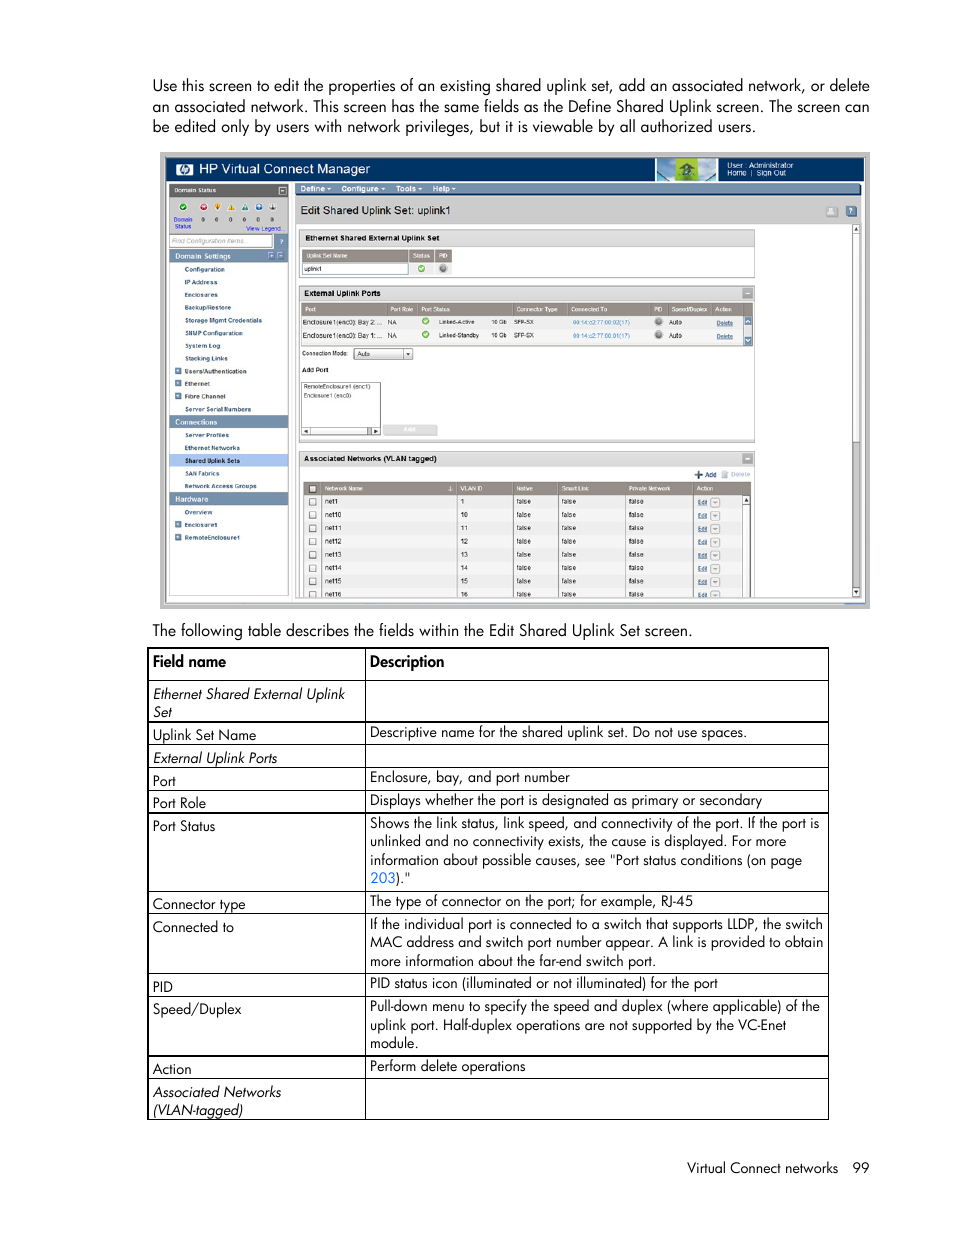954x1235 pixels.
Task: Open the Help menu
Action: click(443, 189)
